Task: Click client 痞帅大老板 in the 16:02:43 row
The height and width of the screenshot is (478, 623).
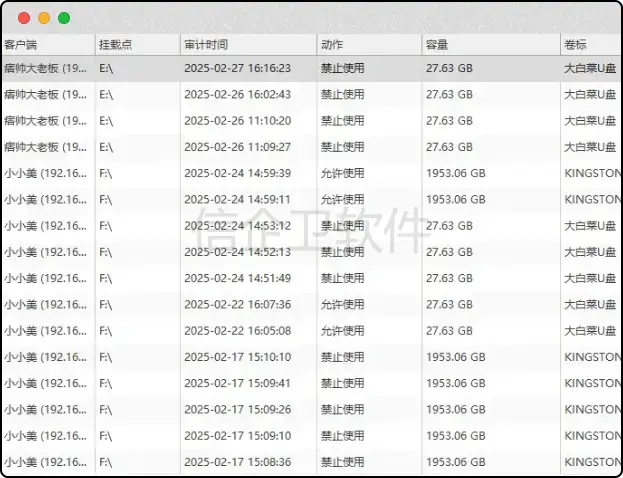Action: 46,95
